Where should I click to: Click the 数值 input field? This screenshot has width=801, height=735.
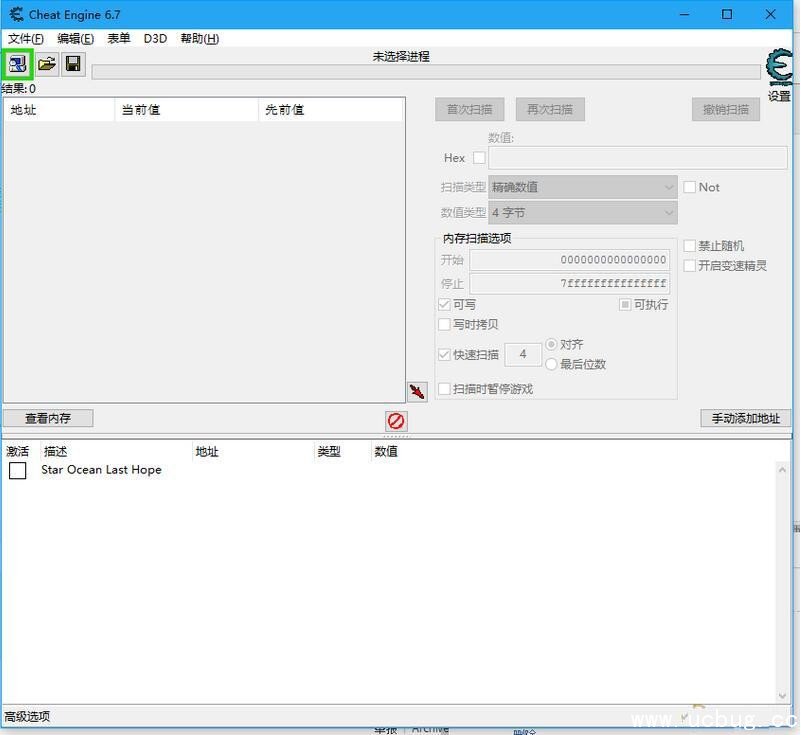[637, 158]
